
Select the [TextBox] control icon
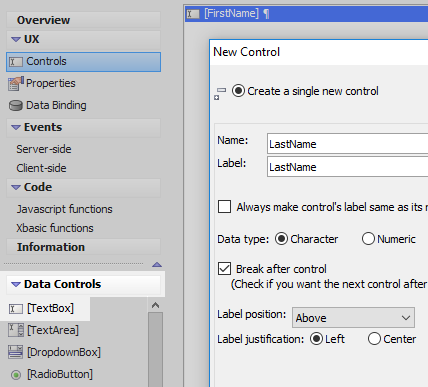click(16, 309)
